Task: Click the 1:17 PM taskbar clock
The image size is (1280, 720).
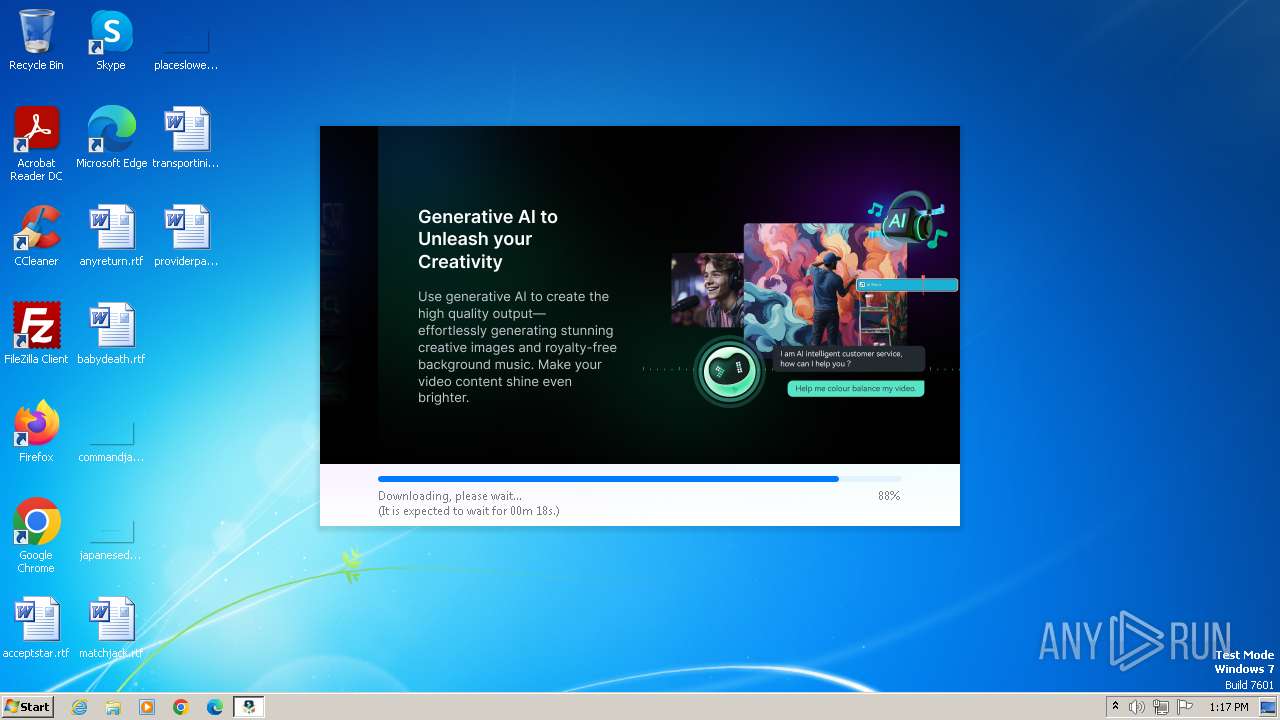Action: click(x=1229, y=707)
